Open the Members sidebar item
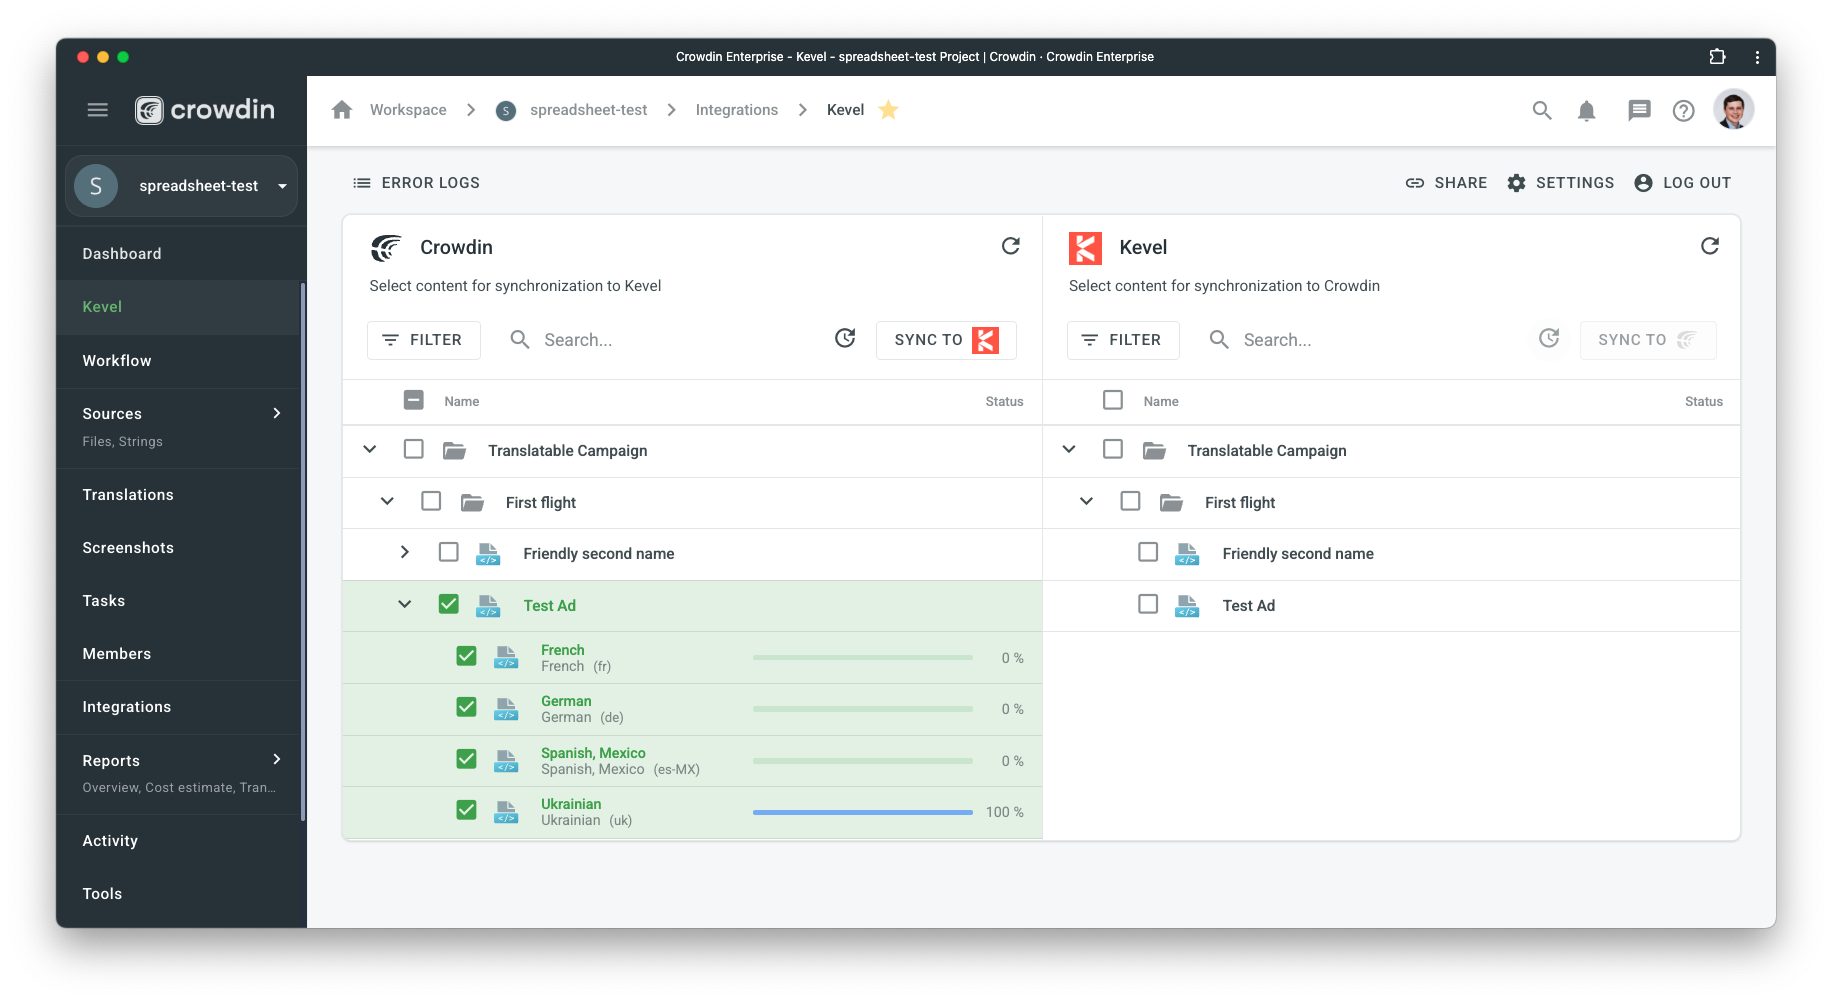Screen dimensions: 1832x1002 click(x=178, y=654)
